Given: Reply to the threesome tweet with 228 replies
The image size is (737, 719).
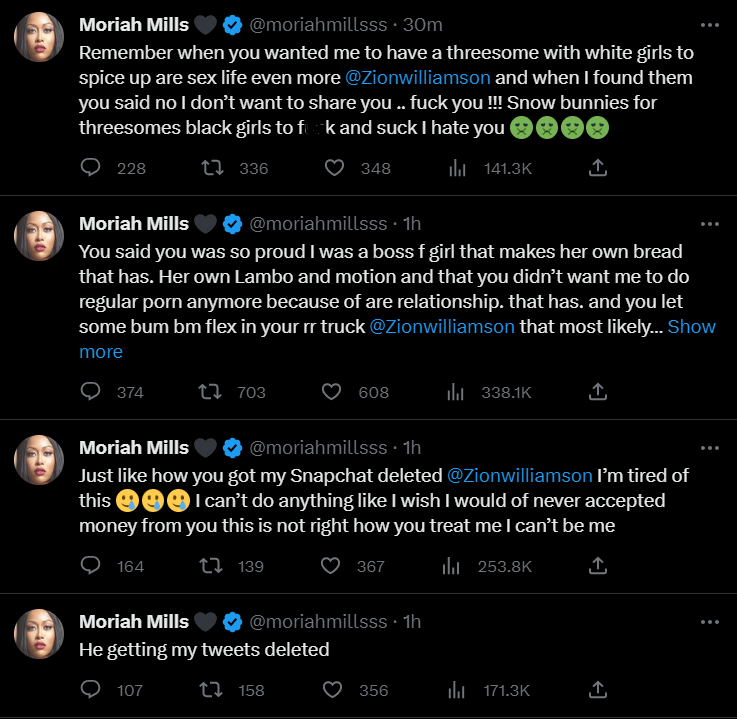Looking at the screenshot, I should (x=91, y=168).
